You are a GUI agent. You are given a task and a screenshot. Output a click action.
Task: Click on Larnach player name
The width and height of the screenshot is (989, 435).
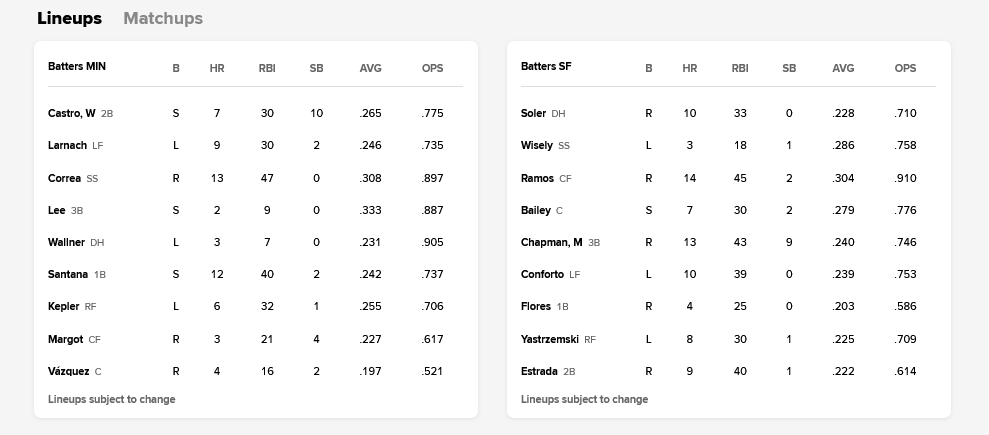(x=67, y=145)
